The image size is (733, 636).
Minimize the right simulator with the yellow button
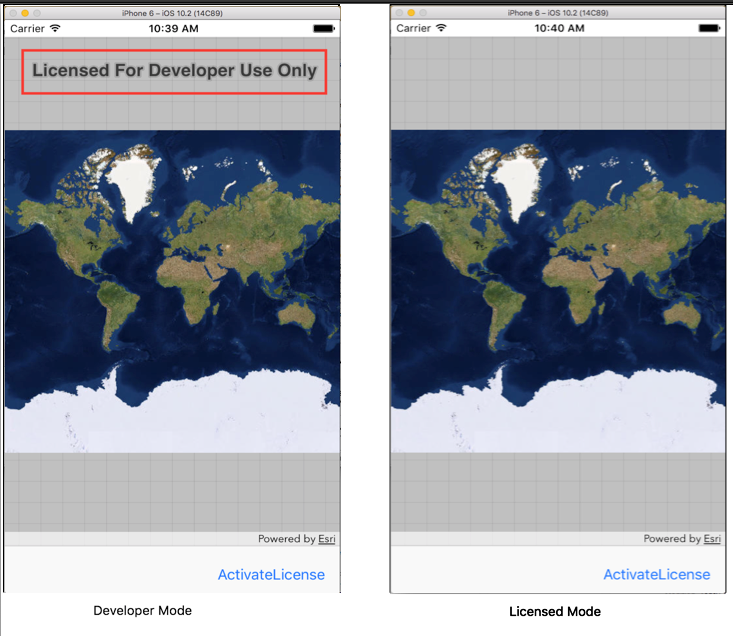click(x=411, y=13)
